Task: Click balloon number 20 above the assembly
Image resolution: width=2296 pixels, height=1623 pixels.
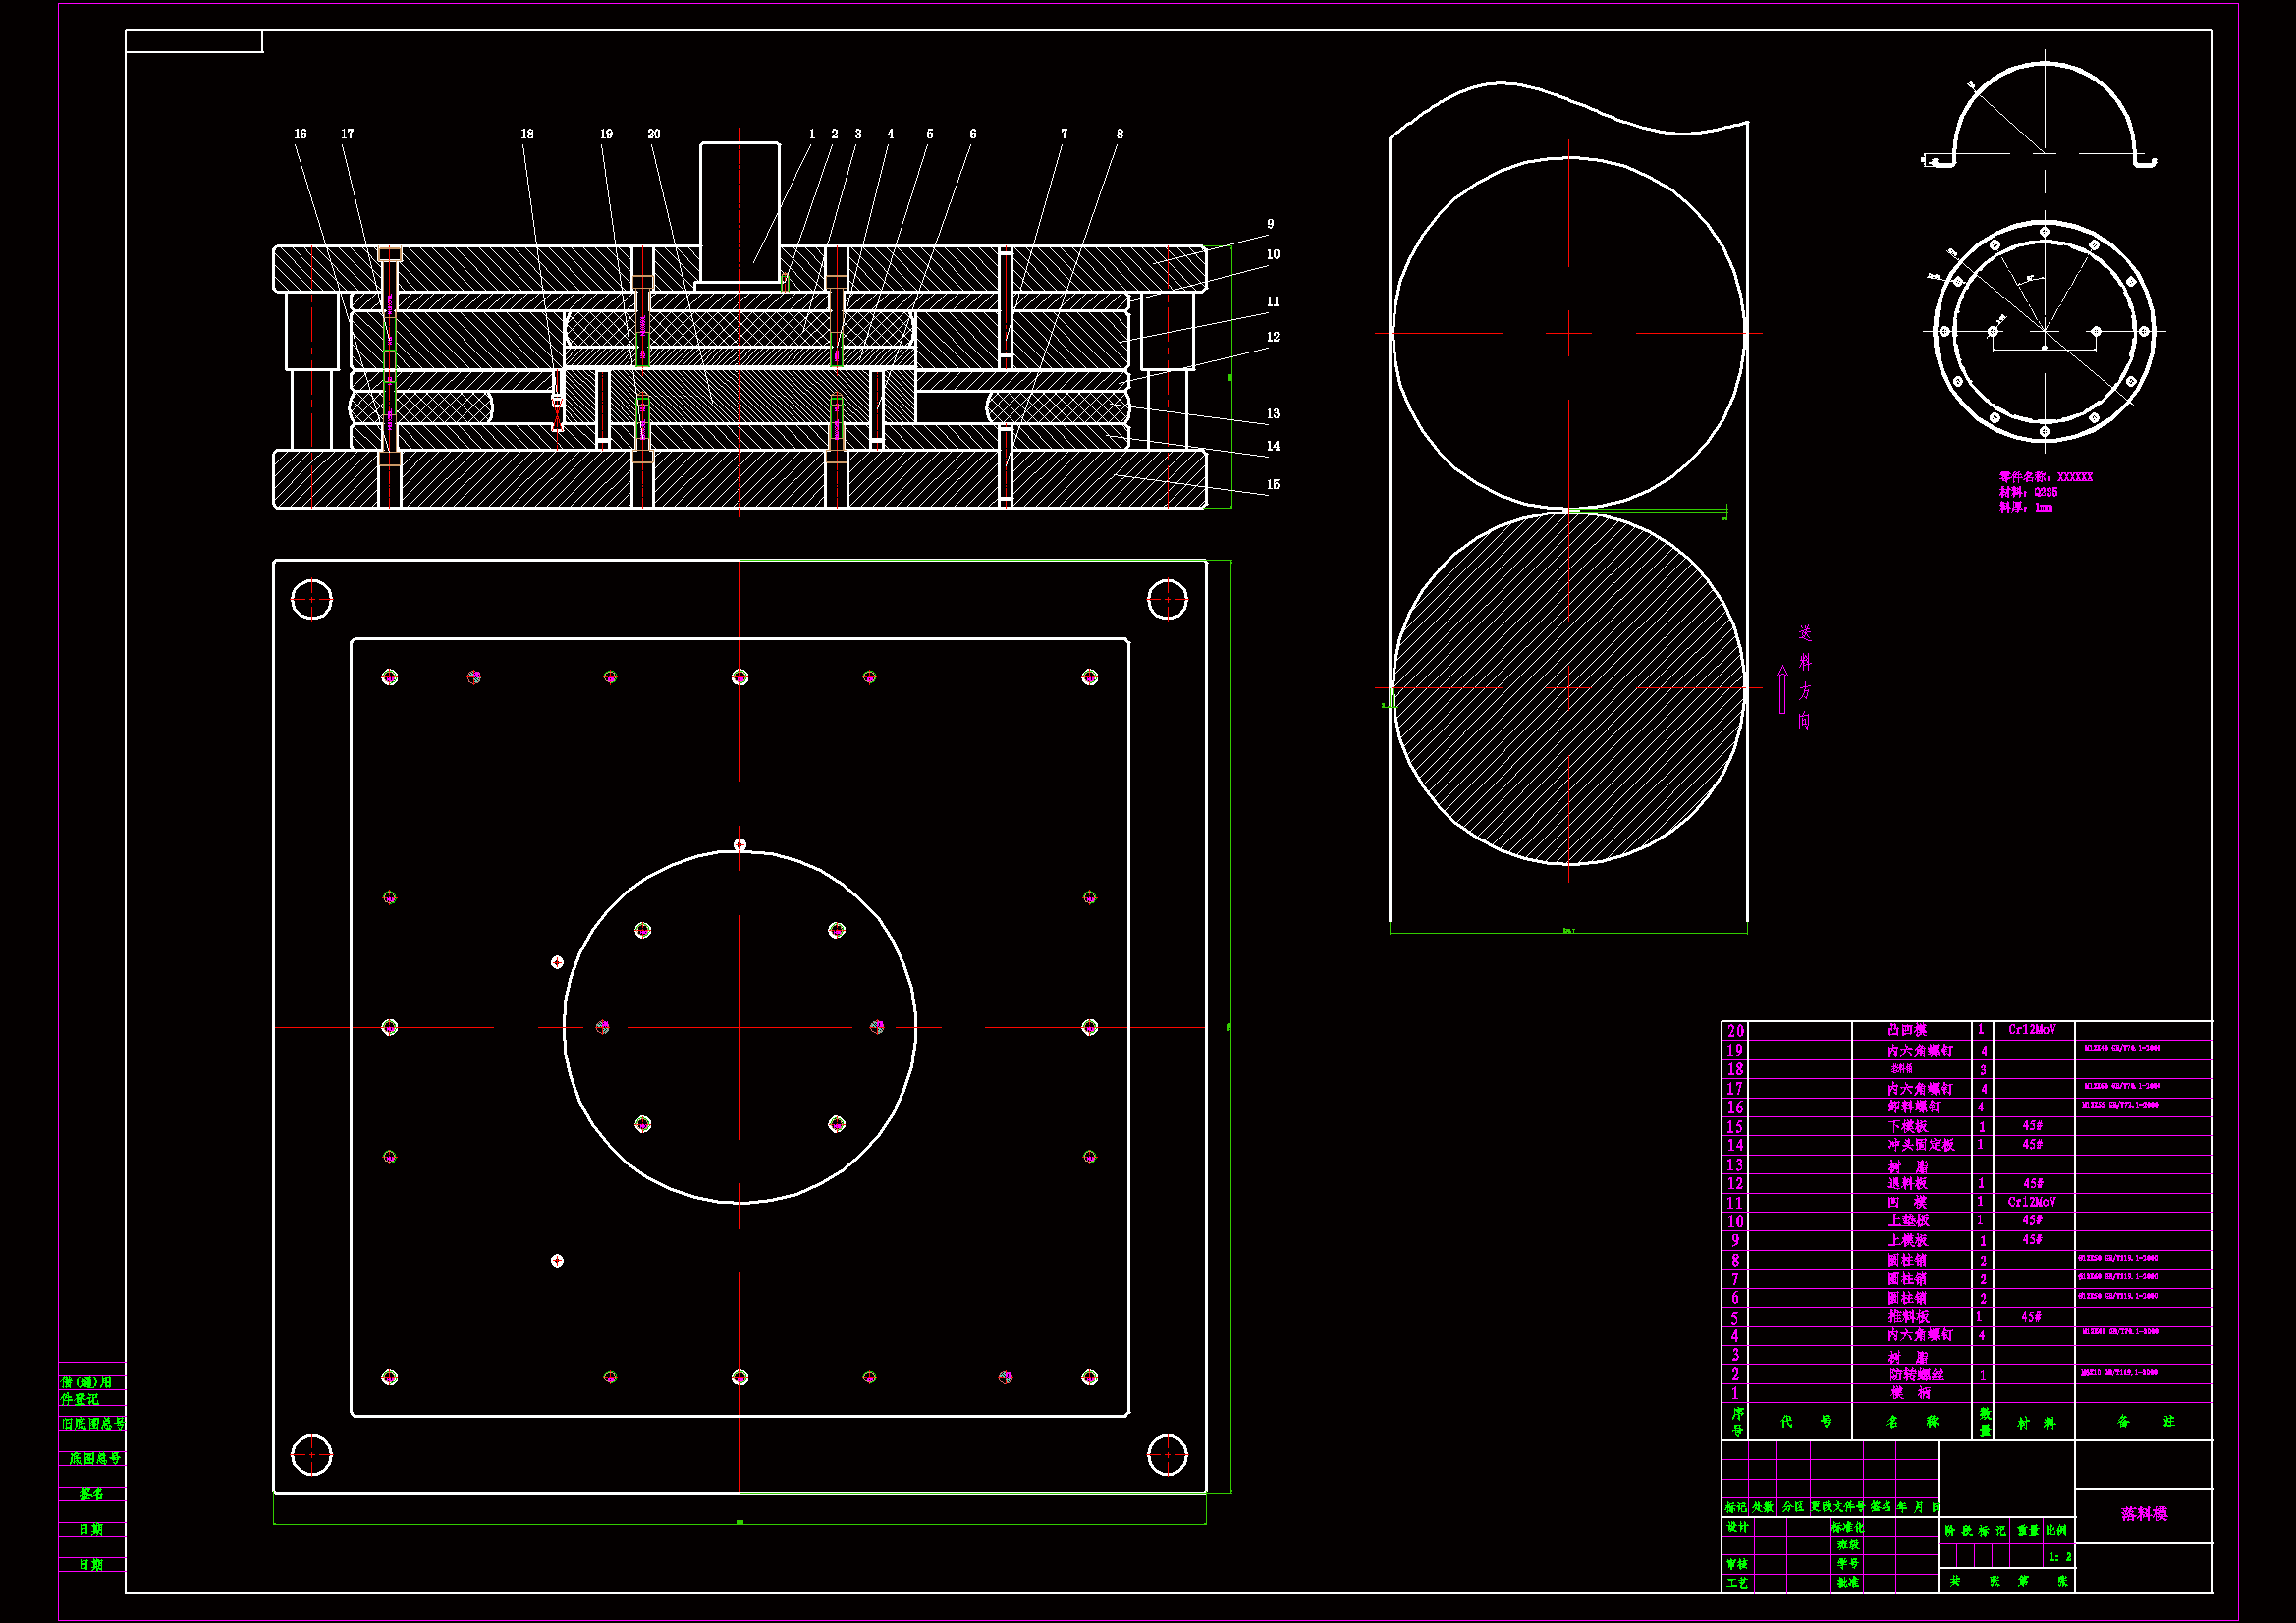Action: 653,134
